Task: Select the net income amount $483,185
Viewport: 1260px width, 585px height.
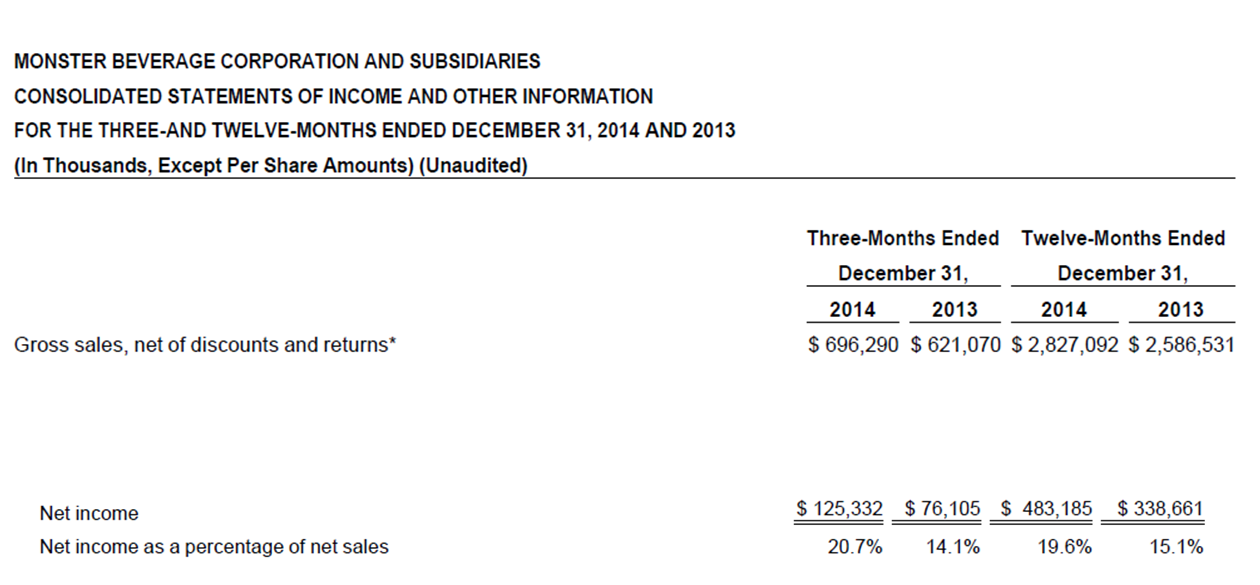Action: click(1047, 509)
